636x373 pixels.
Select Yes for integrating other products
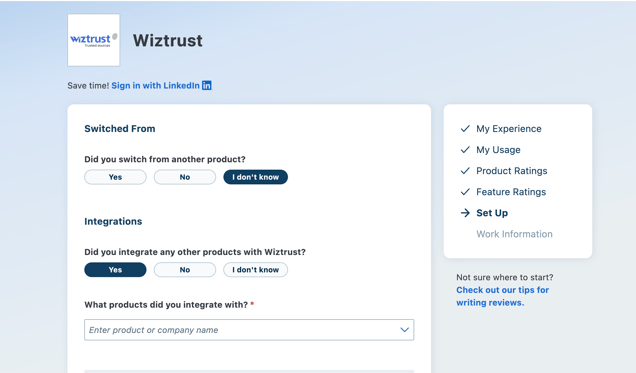tap(115, 270)
